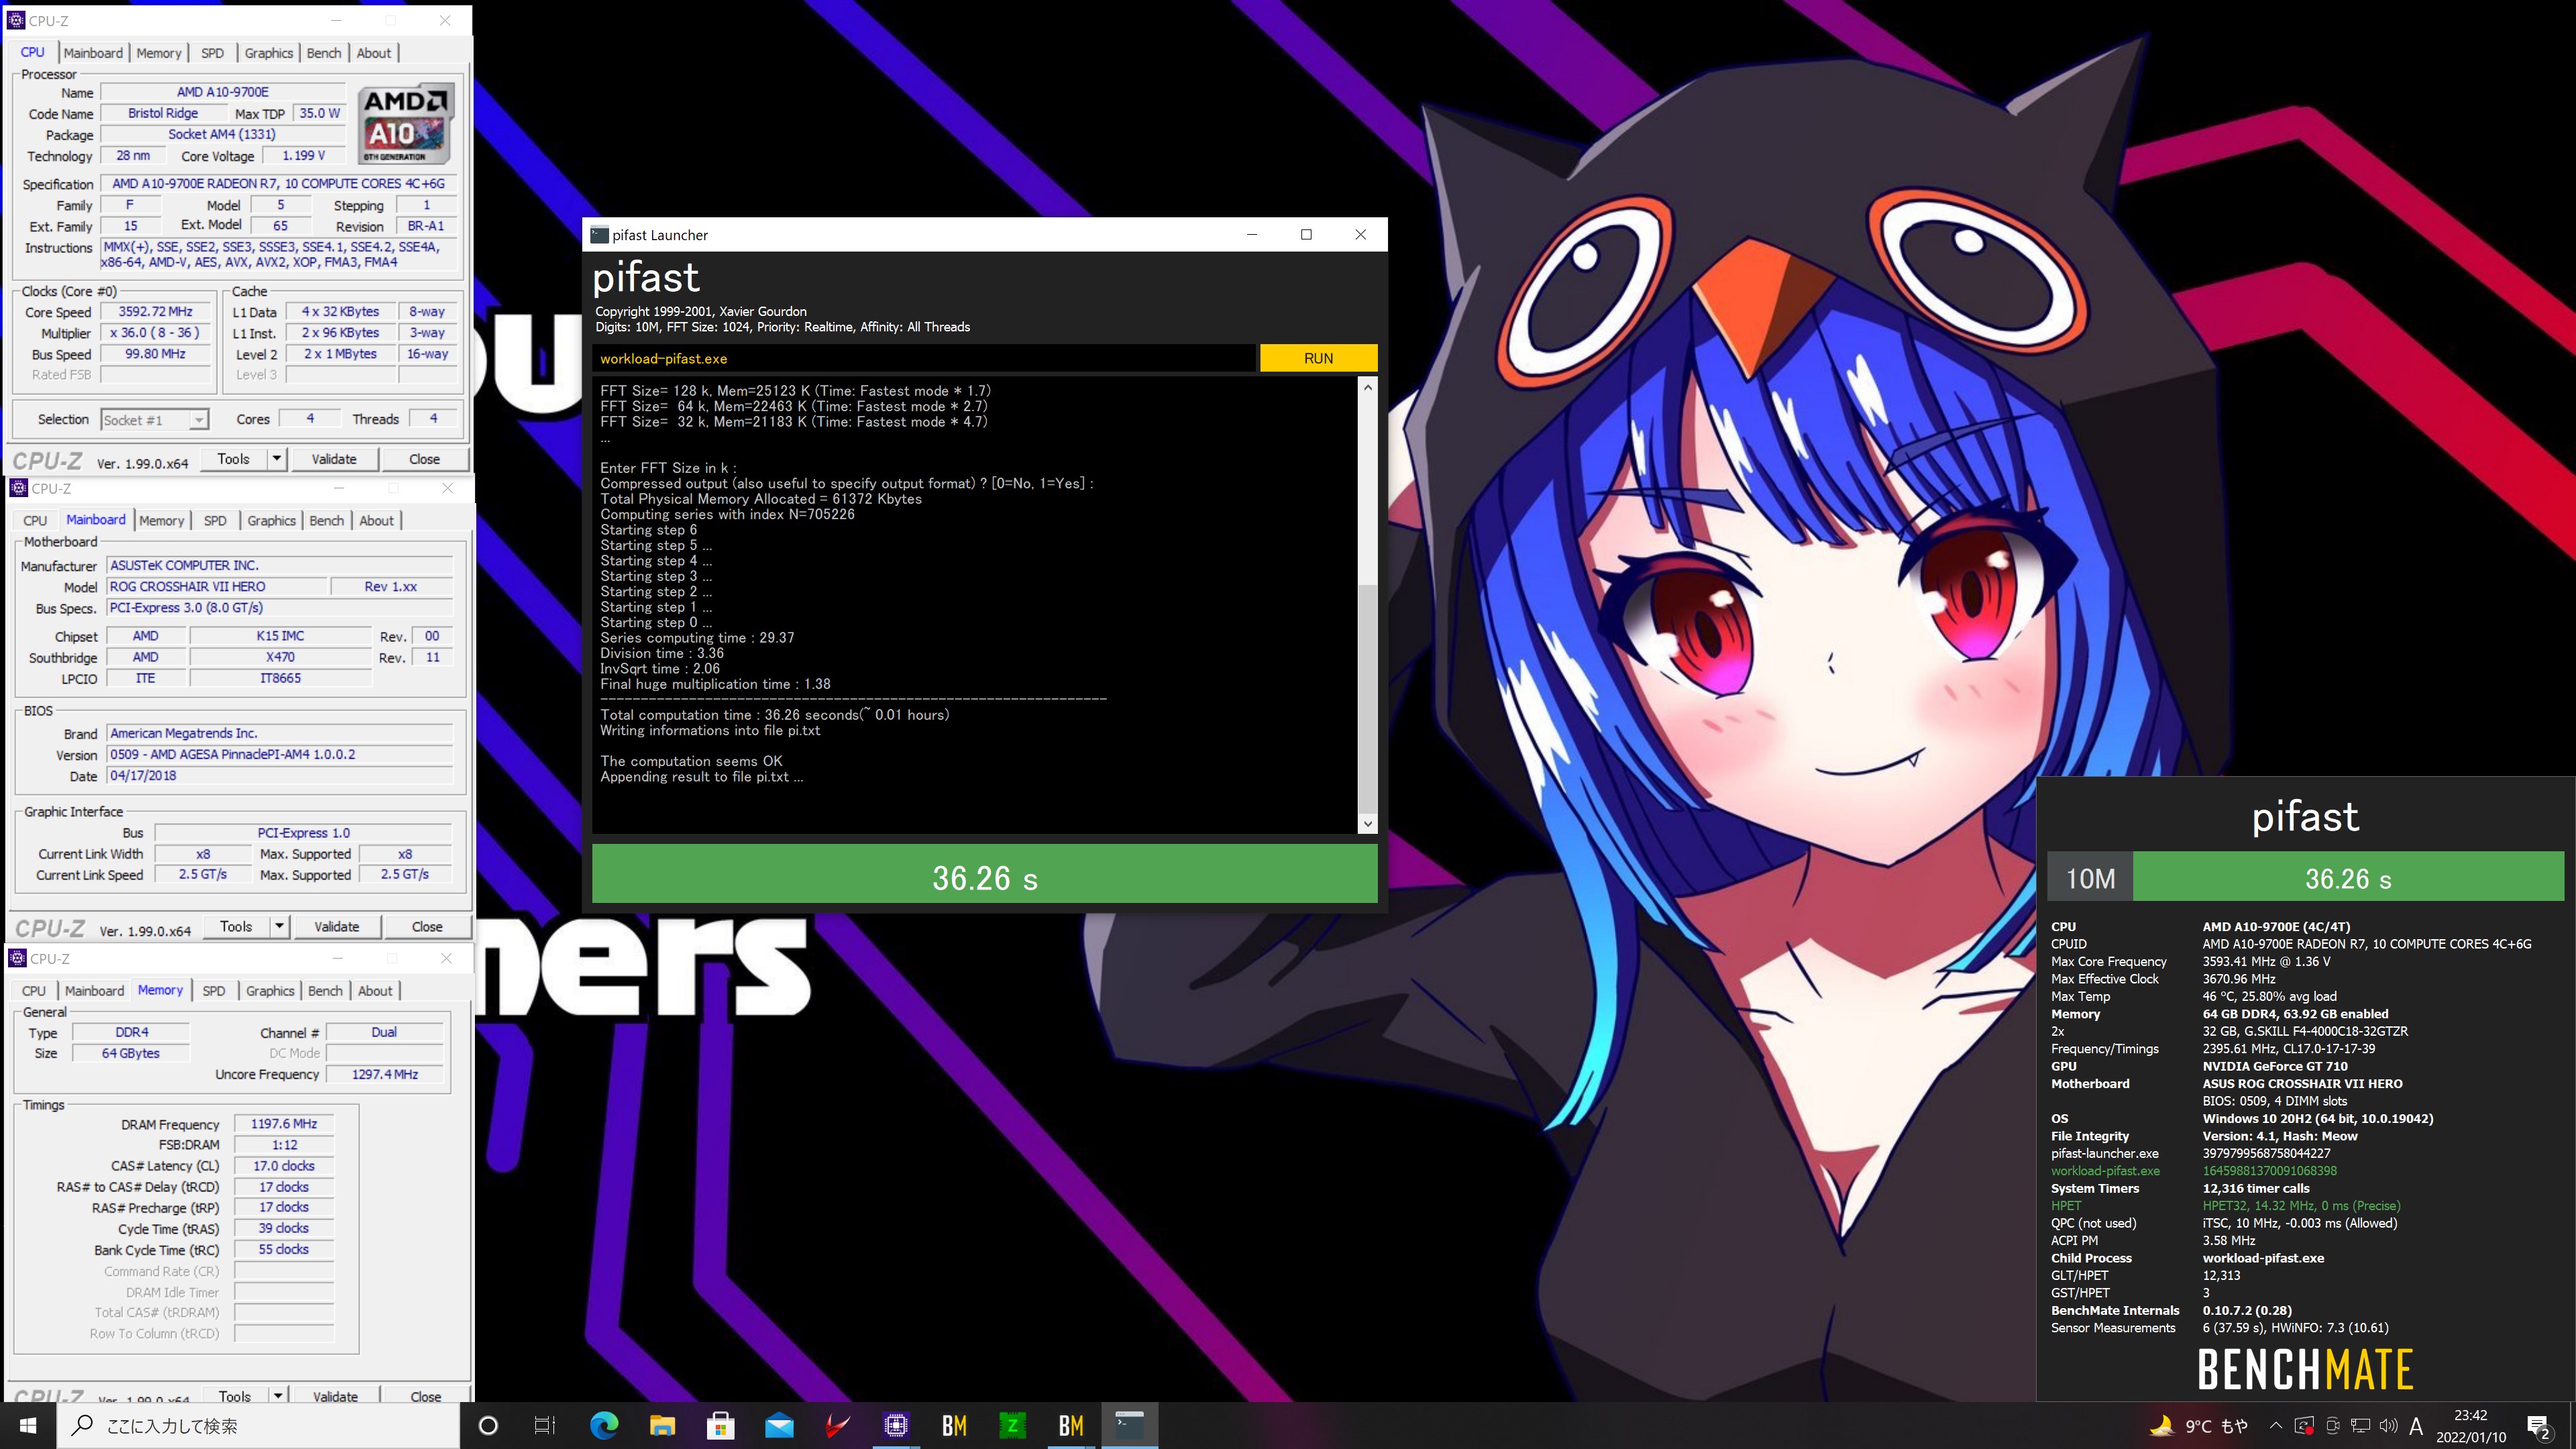Click the pifast console scroll-down arrow
This screenshot has width=2576, height=1449.
[x=1367, y=824]
